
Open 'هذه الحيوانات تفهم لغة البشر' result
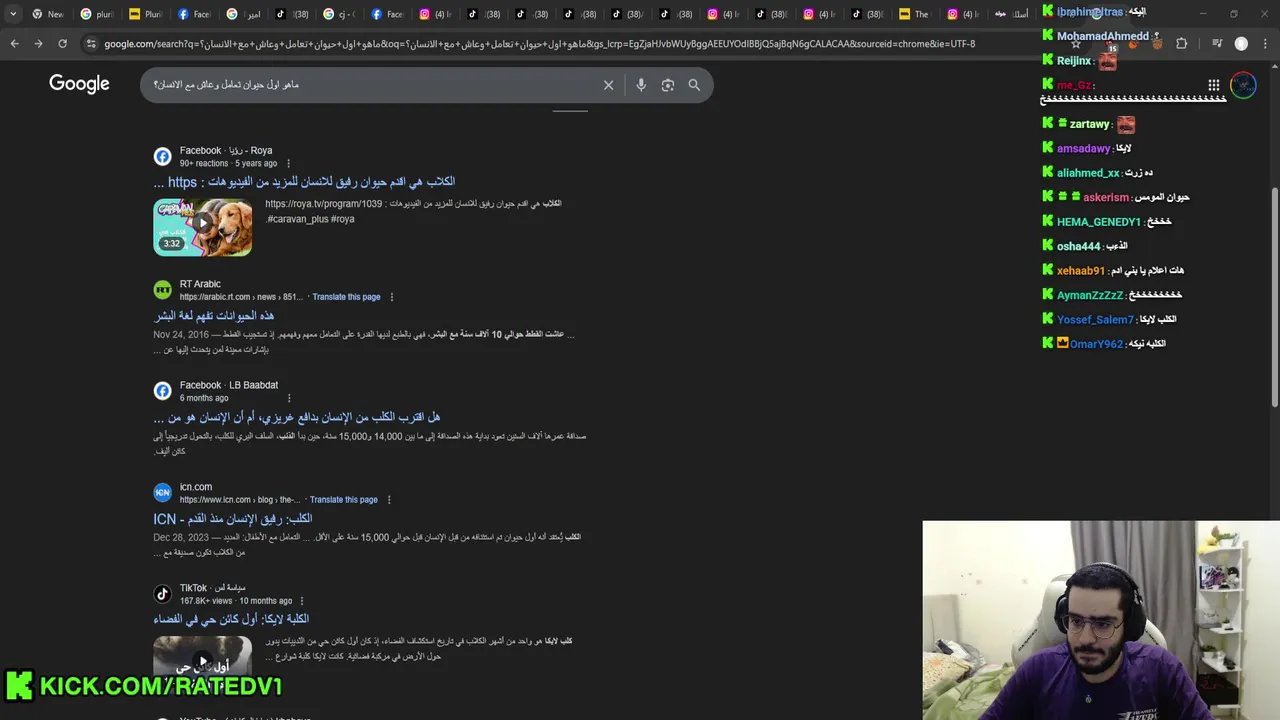(x=214, y=316)
